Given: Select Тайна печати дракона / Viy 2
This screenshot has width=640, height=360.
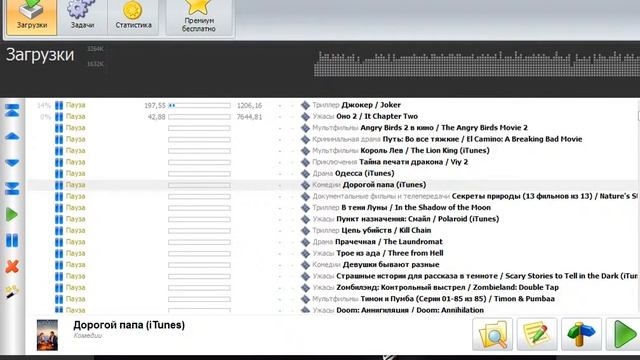Looking at the screenshot, I should click(x=413, y=162).
